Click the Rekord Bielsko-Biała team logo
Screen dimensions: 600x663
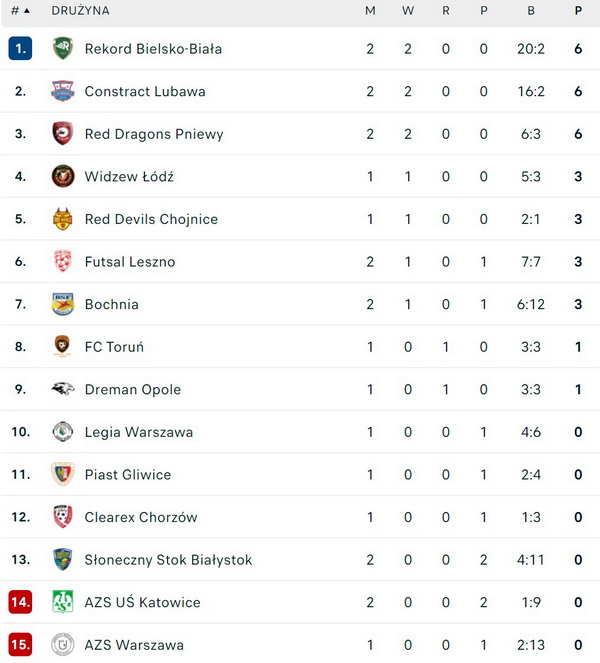click(x=63, y=48)
